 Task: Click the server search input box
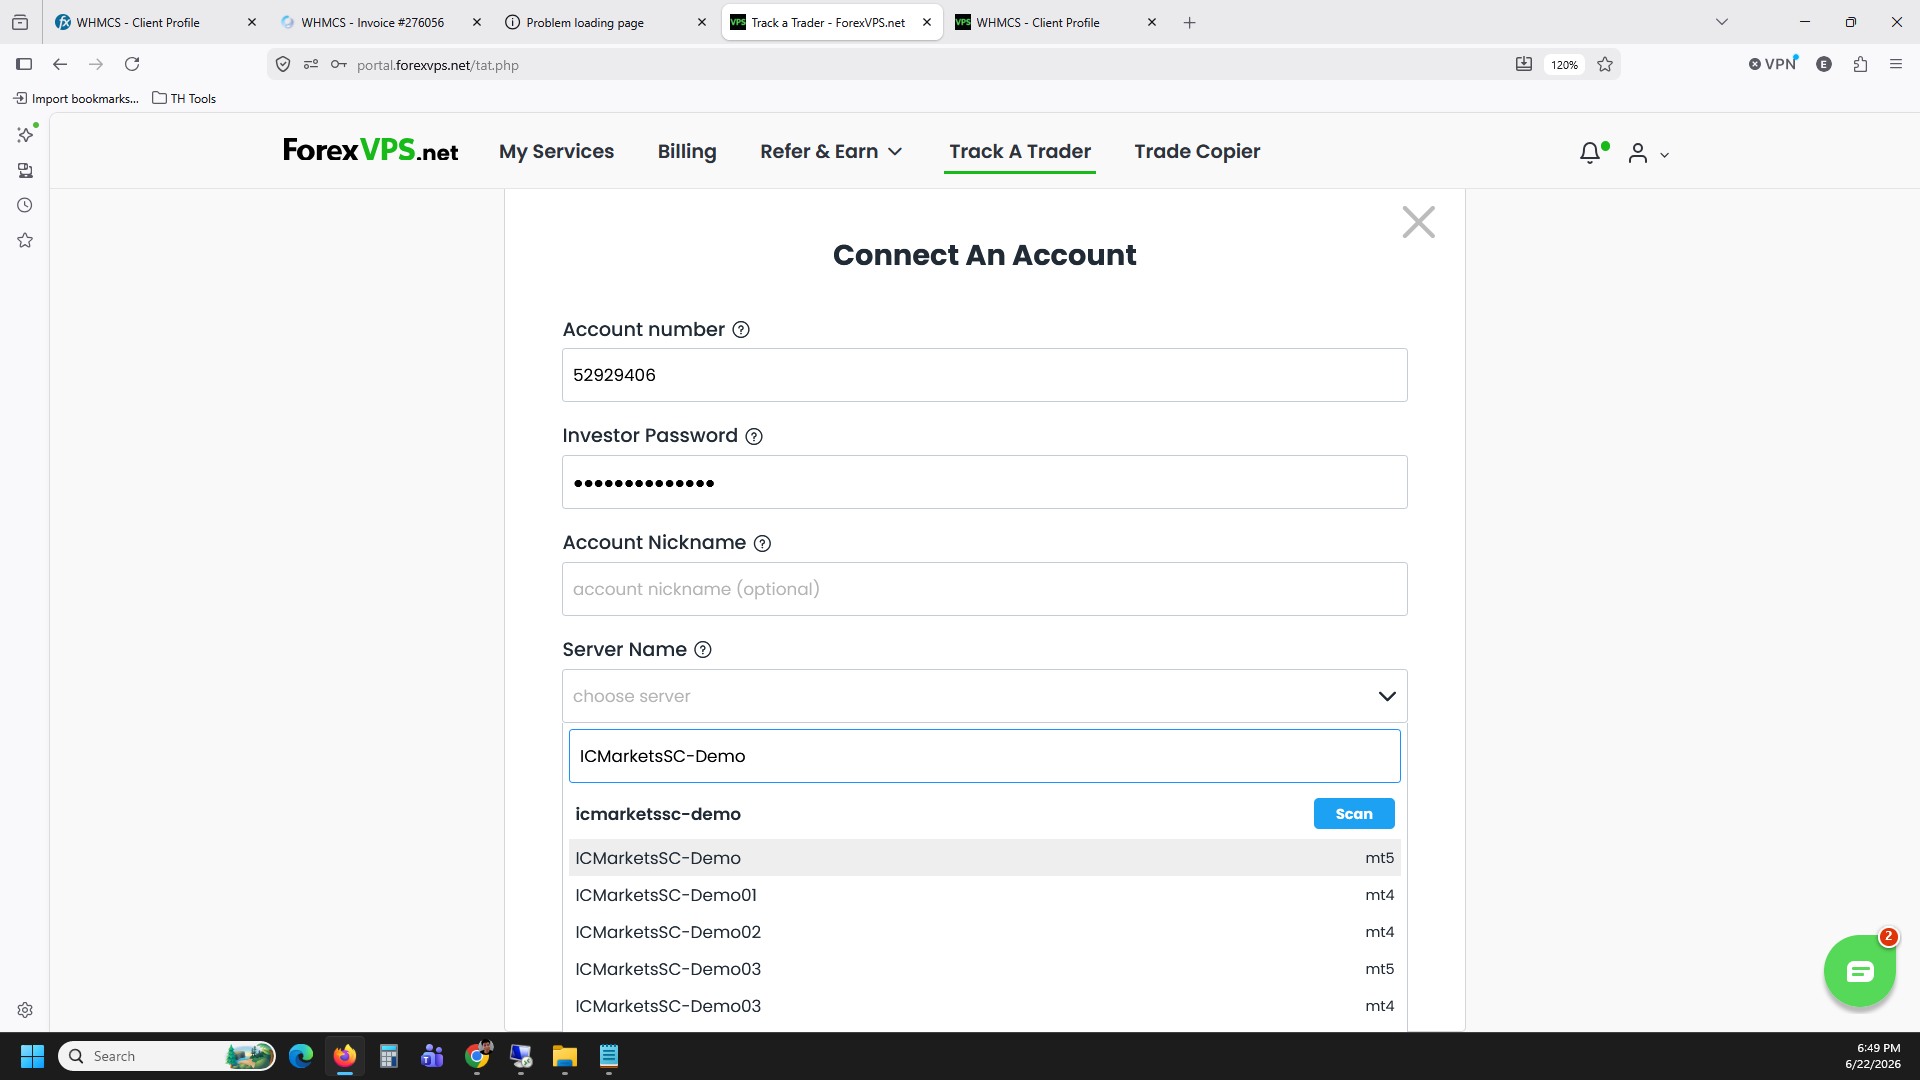[x=984, y=756]
